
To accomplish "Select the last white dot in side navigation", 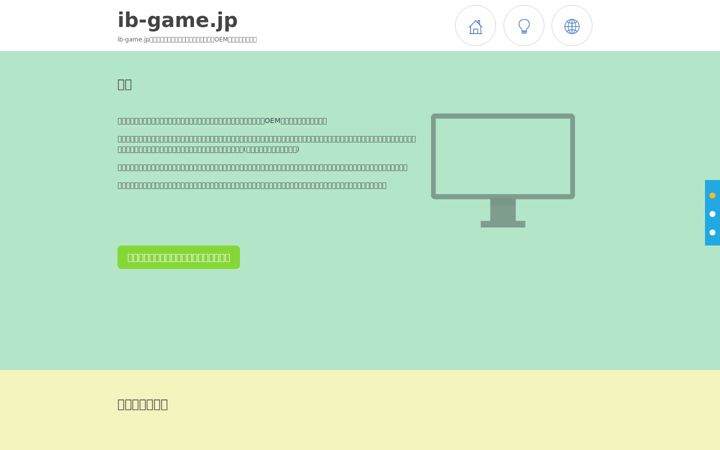I will pos(712,232).
